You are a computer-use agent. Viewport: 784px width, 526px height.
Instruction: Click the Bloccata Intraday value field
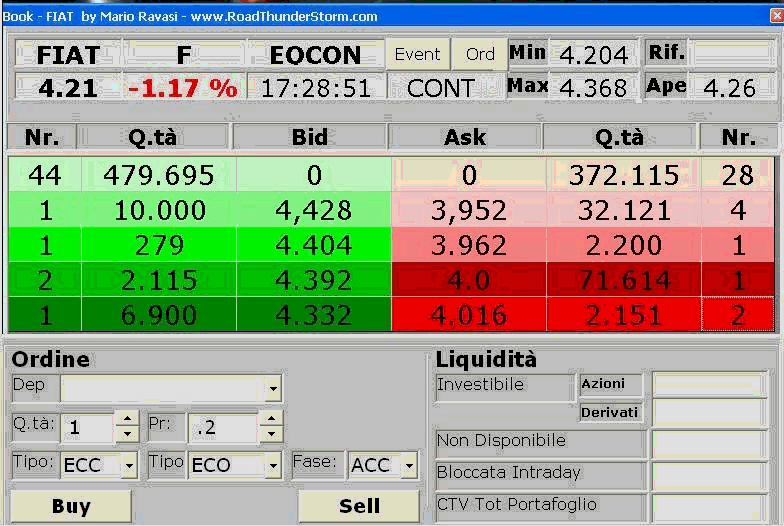pos(709,475)
